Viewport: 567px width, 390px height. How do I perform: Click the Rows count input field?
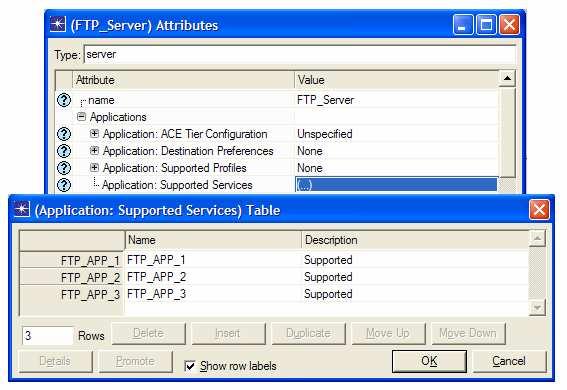pyautogui.click(x=47, y=336)
